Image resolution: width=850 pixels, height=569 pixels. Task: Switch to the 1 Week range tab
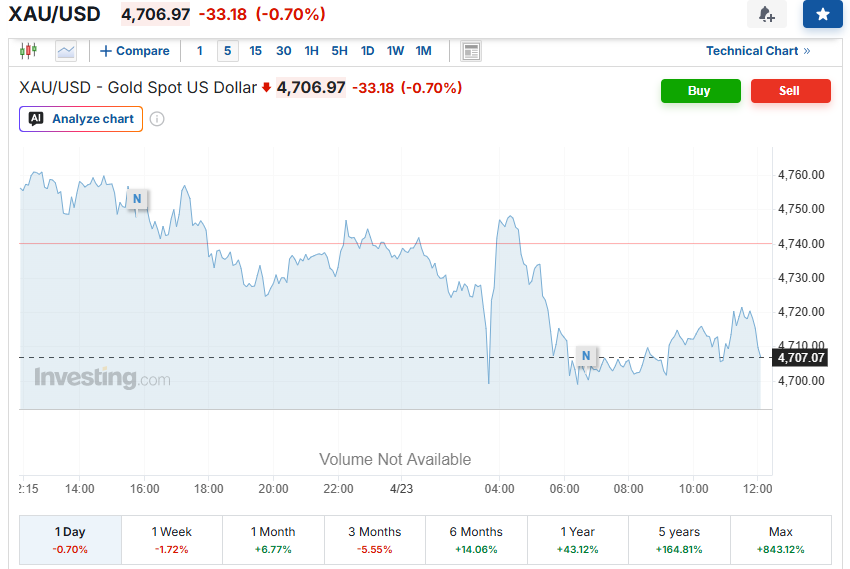[x=171, y=539]
